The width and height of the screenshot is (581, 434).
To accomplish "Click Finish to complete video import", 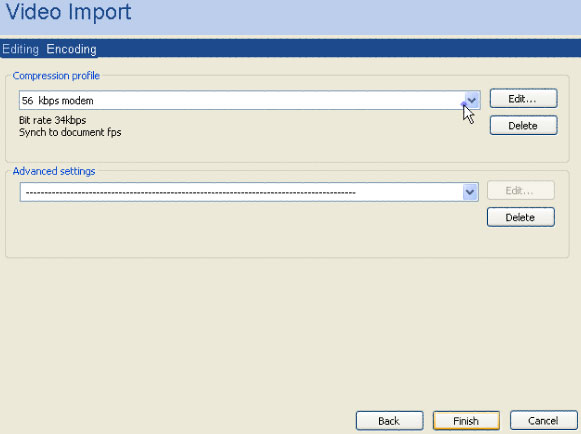I will (466, 421).
